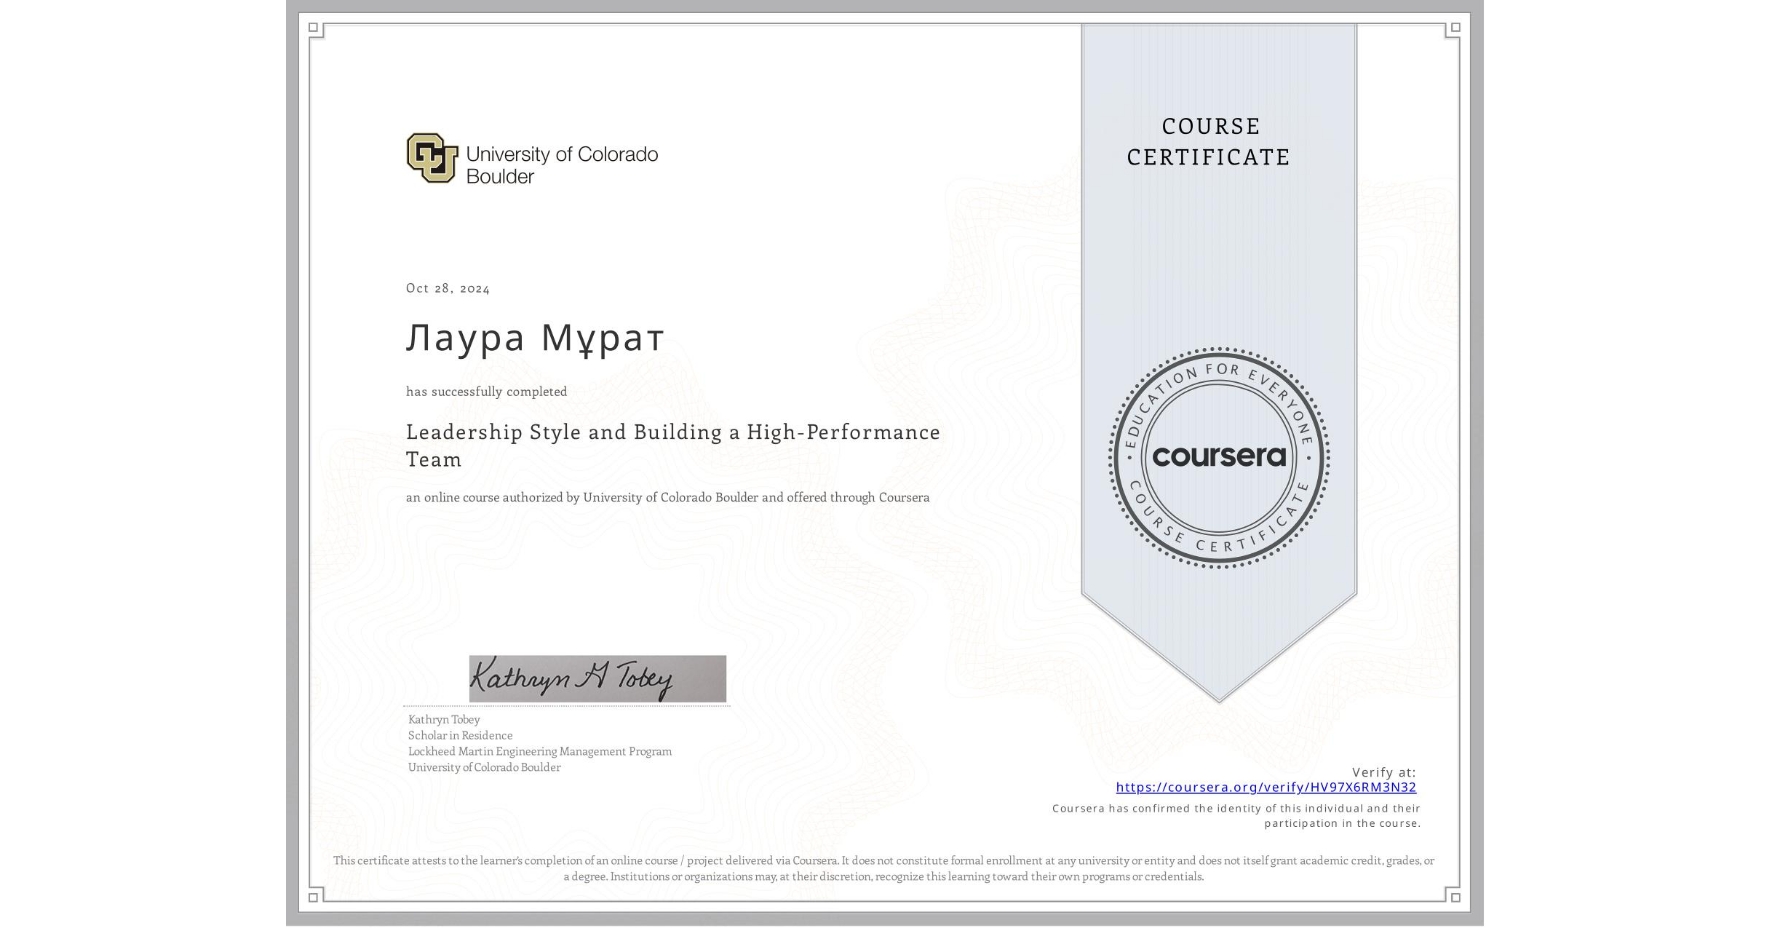1772x928 pixels.
Task: Click 'Lockheed Martin Engineering Management Program' text
Action: click(540, 751)
